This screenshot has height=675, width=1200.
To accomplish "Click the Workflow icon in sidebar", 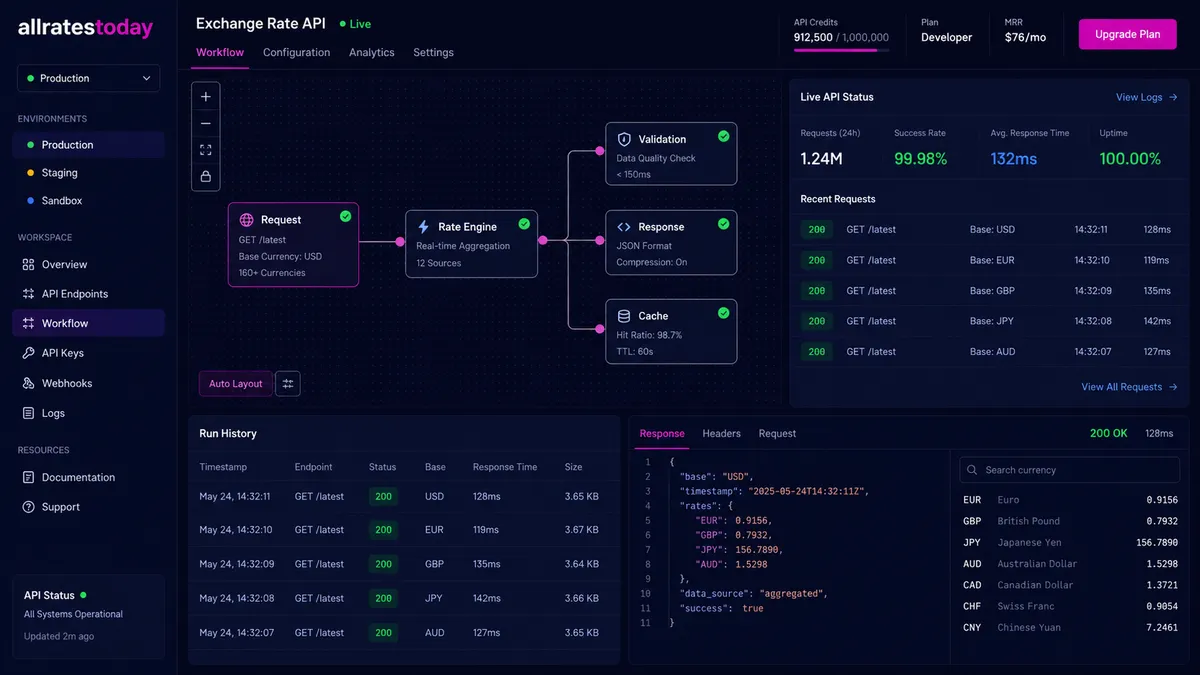I will pos(28,324).
